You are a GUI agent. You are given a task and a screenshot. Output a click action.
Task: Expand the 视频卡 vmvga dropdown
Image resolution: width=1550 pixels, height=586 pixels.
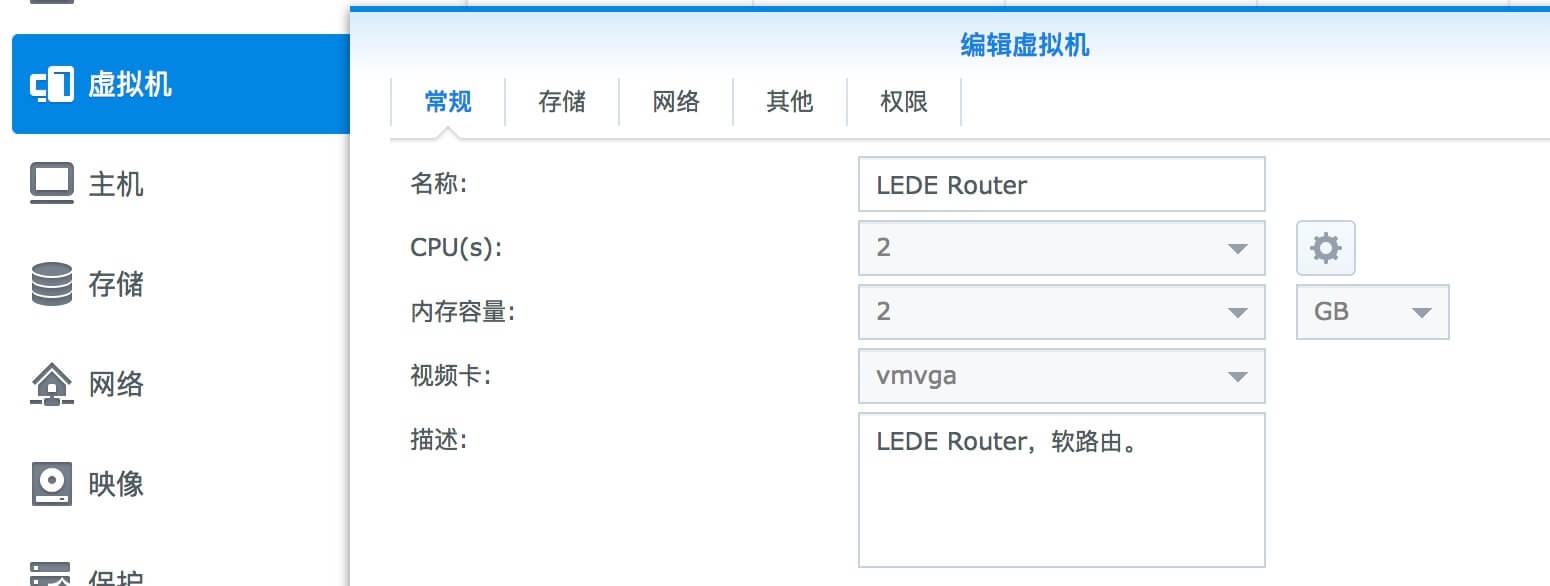click(x=1062, y=376)
